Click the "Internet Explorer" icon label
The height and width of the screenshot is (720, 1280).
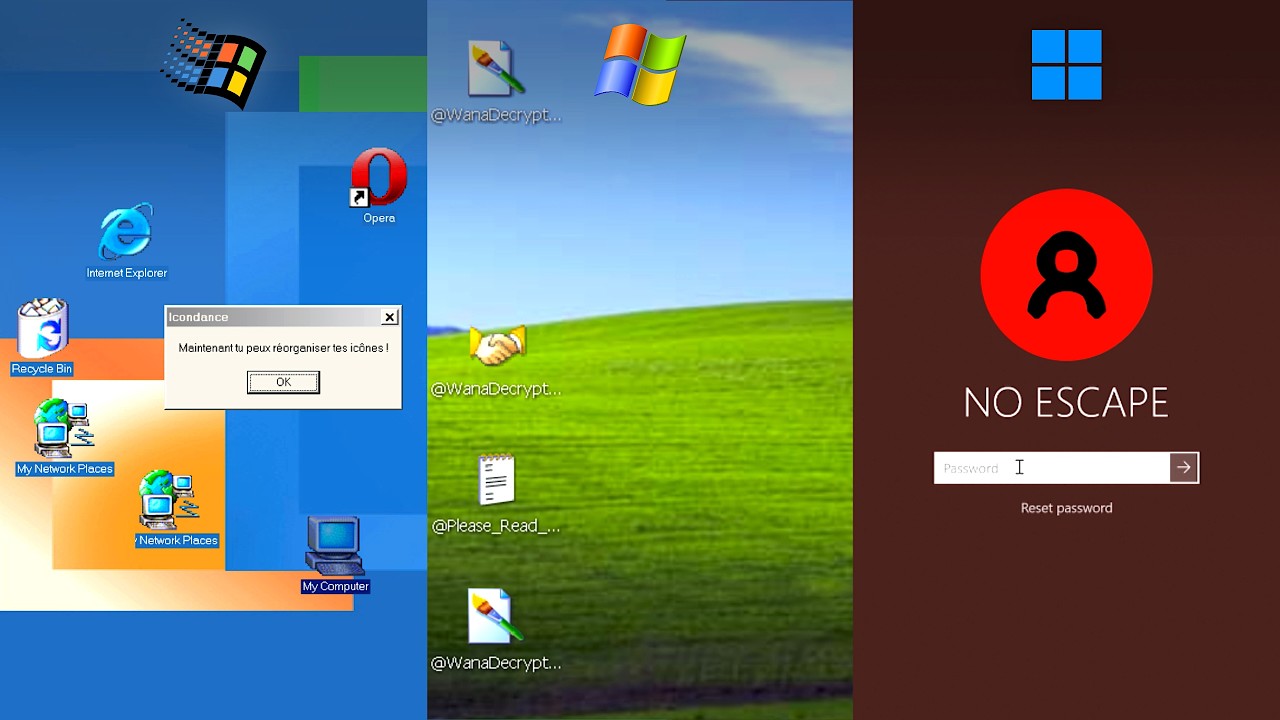pos(126,273)
